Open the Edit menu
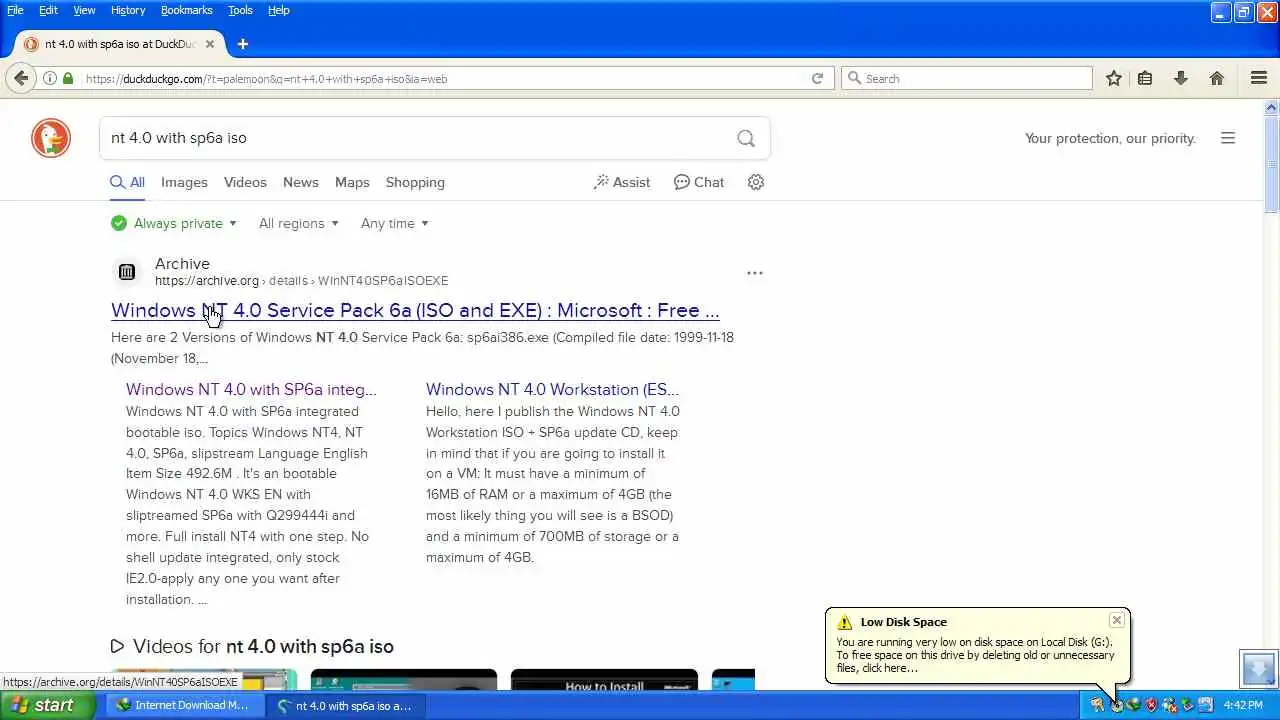 coord(48,10)
